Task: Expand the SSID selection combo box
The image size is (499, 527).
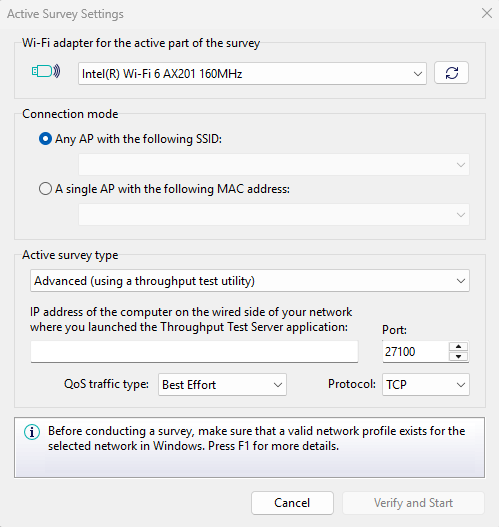Action: coord(274,165)
